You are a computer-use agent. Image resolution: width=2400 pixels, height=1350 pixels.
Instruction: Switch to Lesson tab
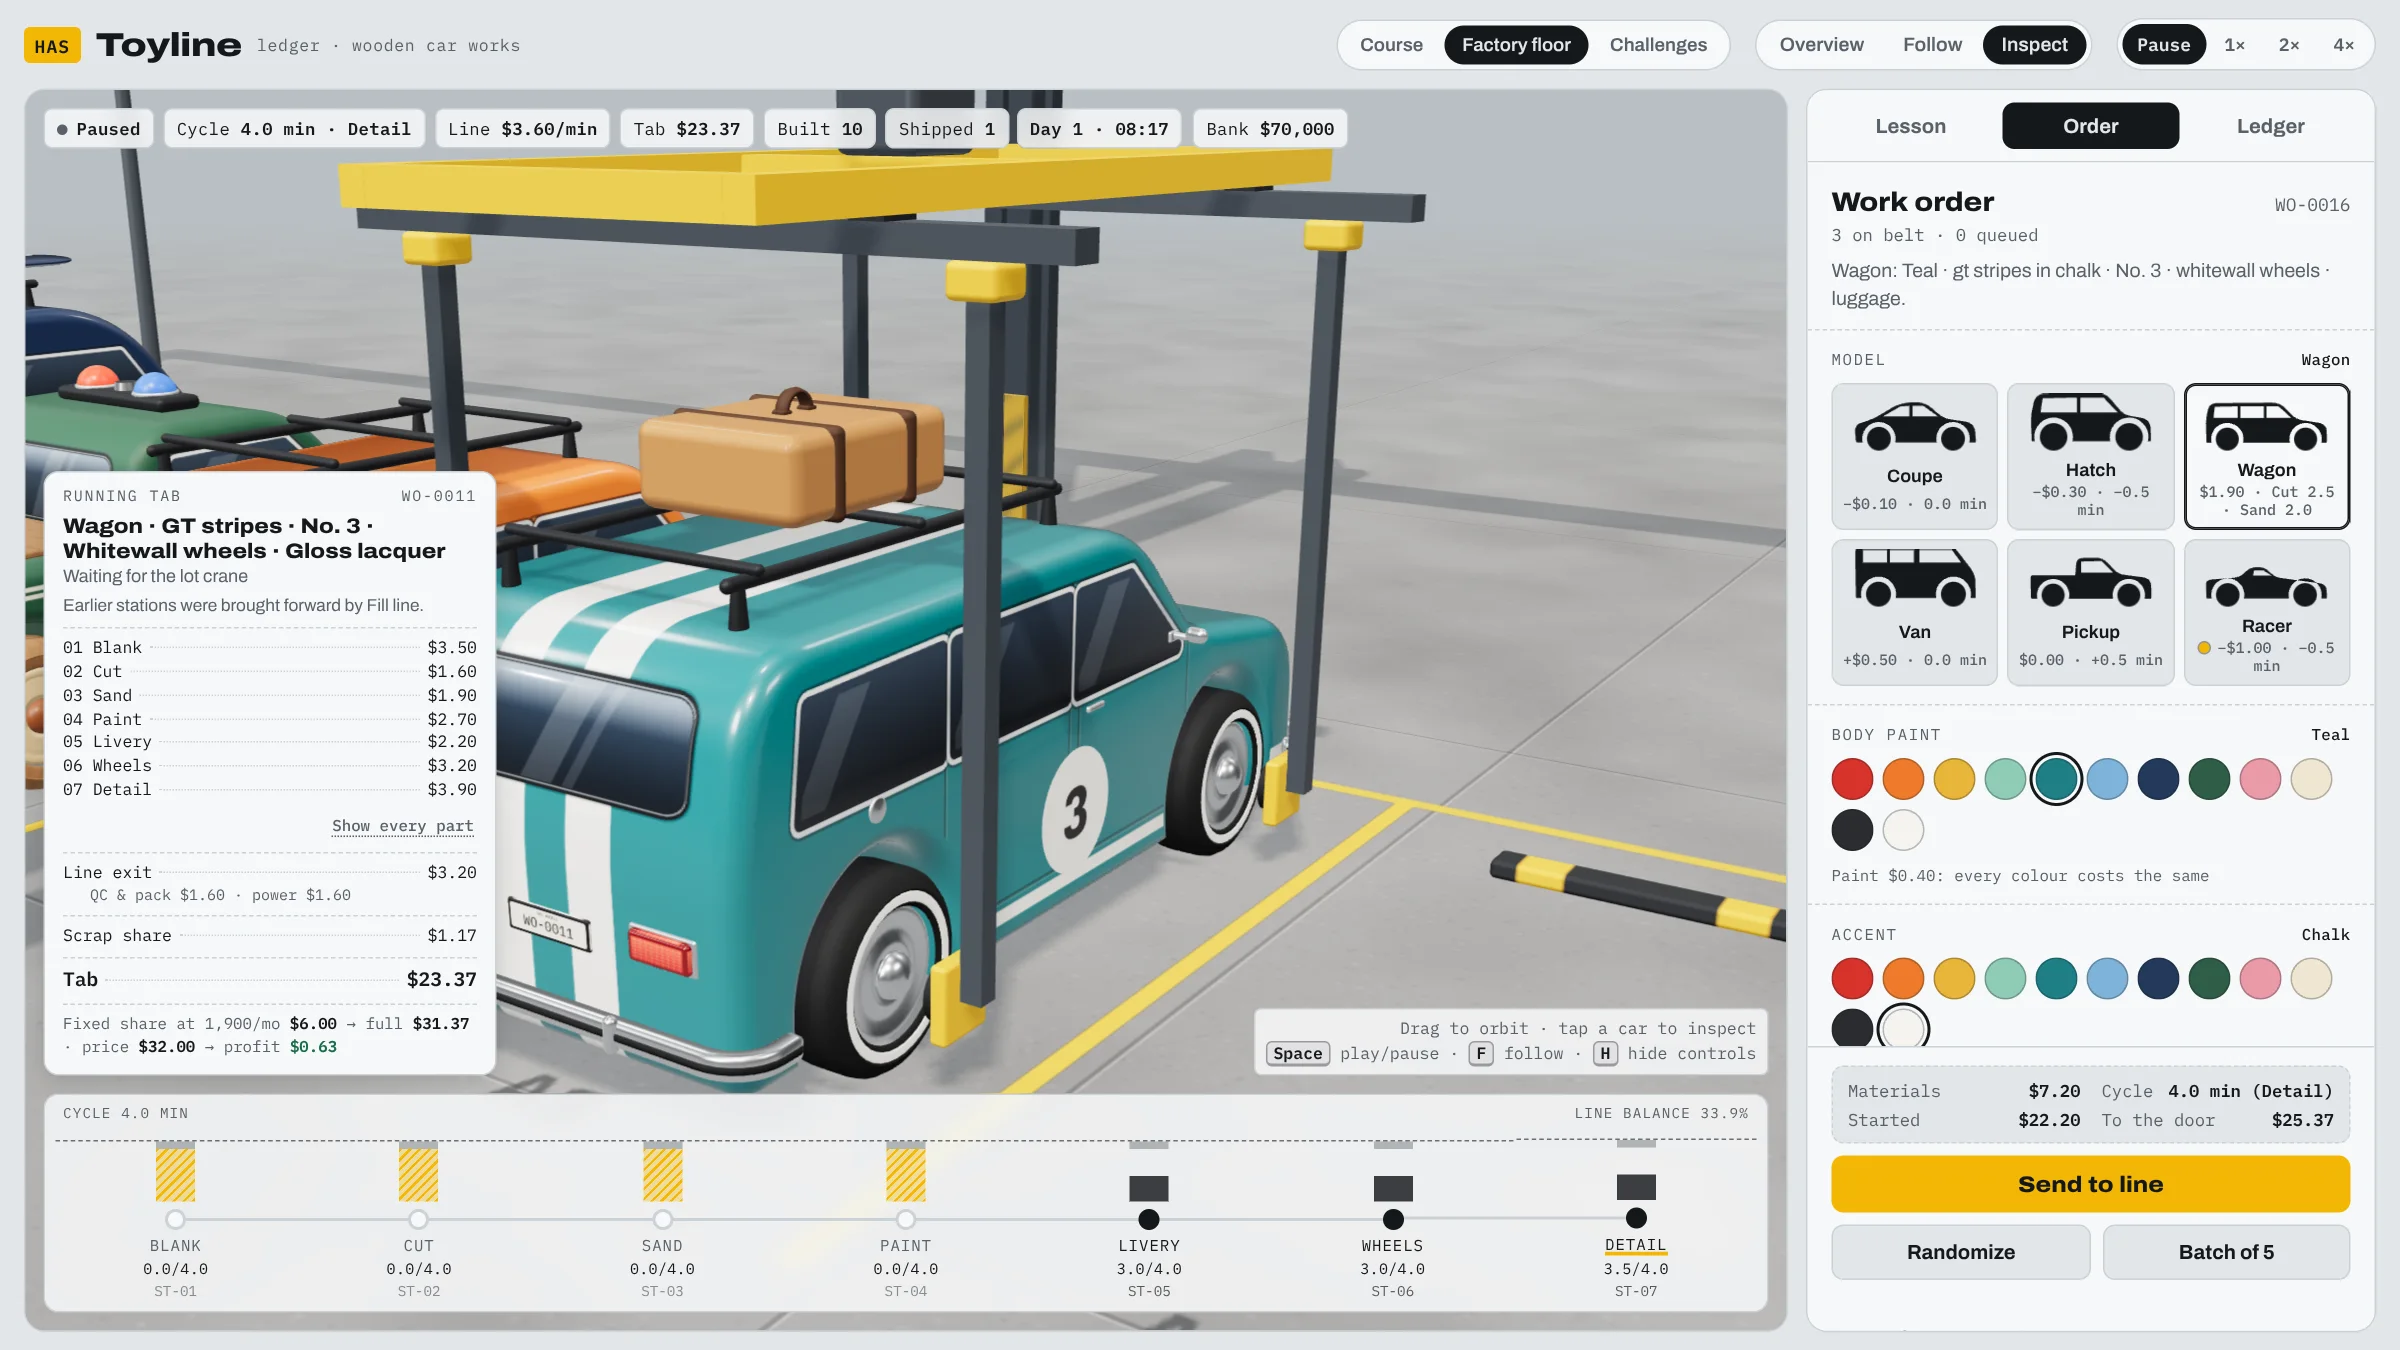point(1910,126)
